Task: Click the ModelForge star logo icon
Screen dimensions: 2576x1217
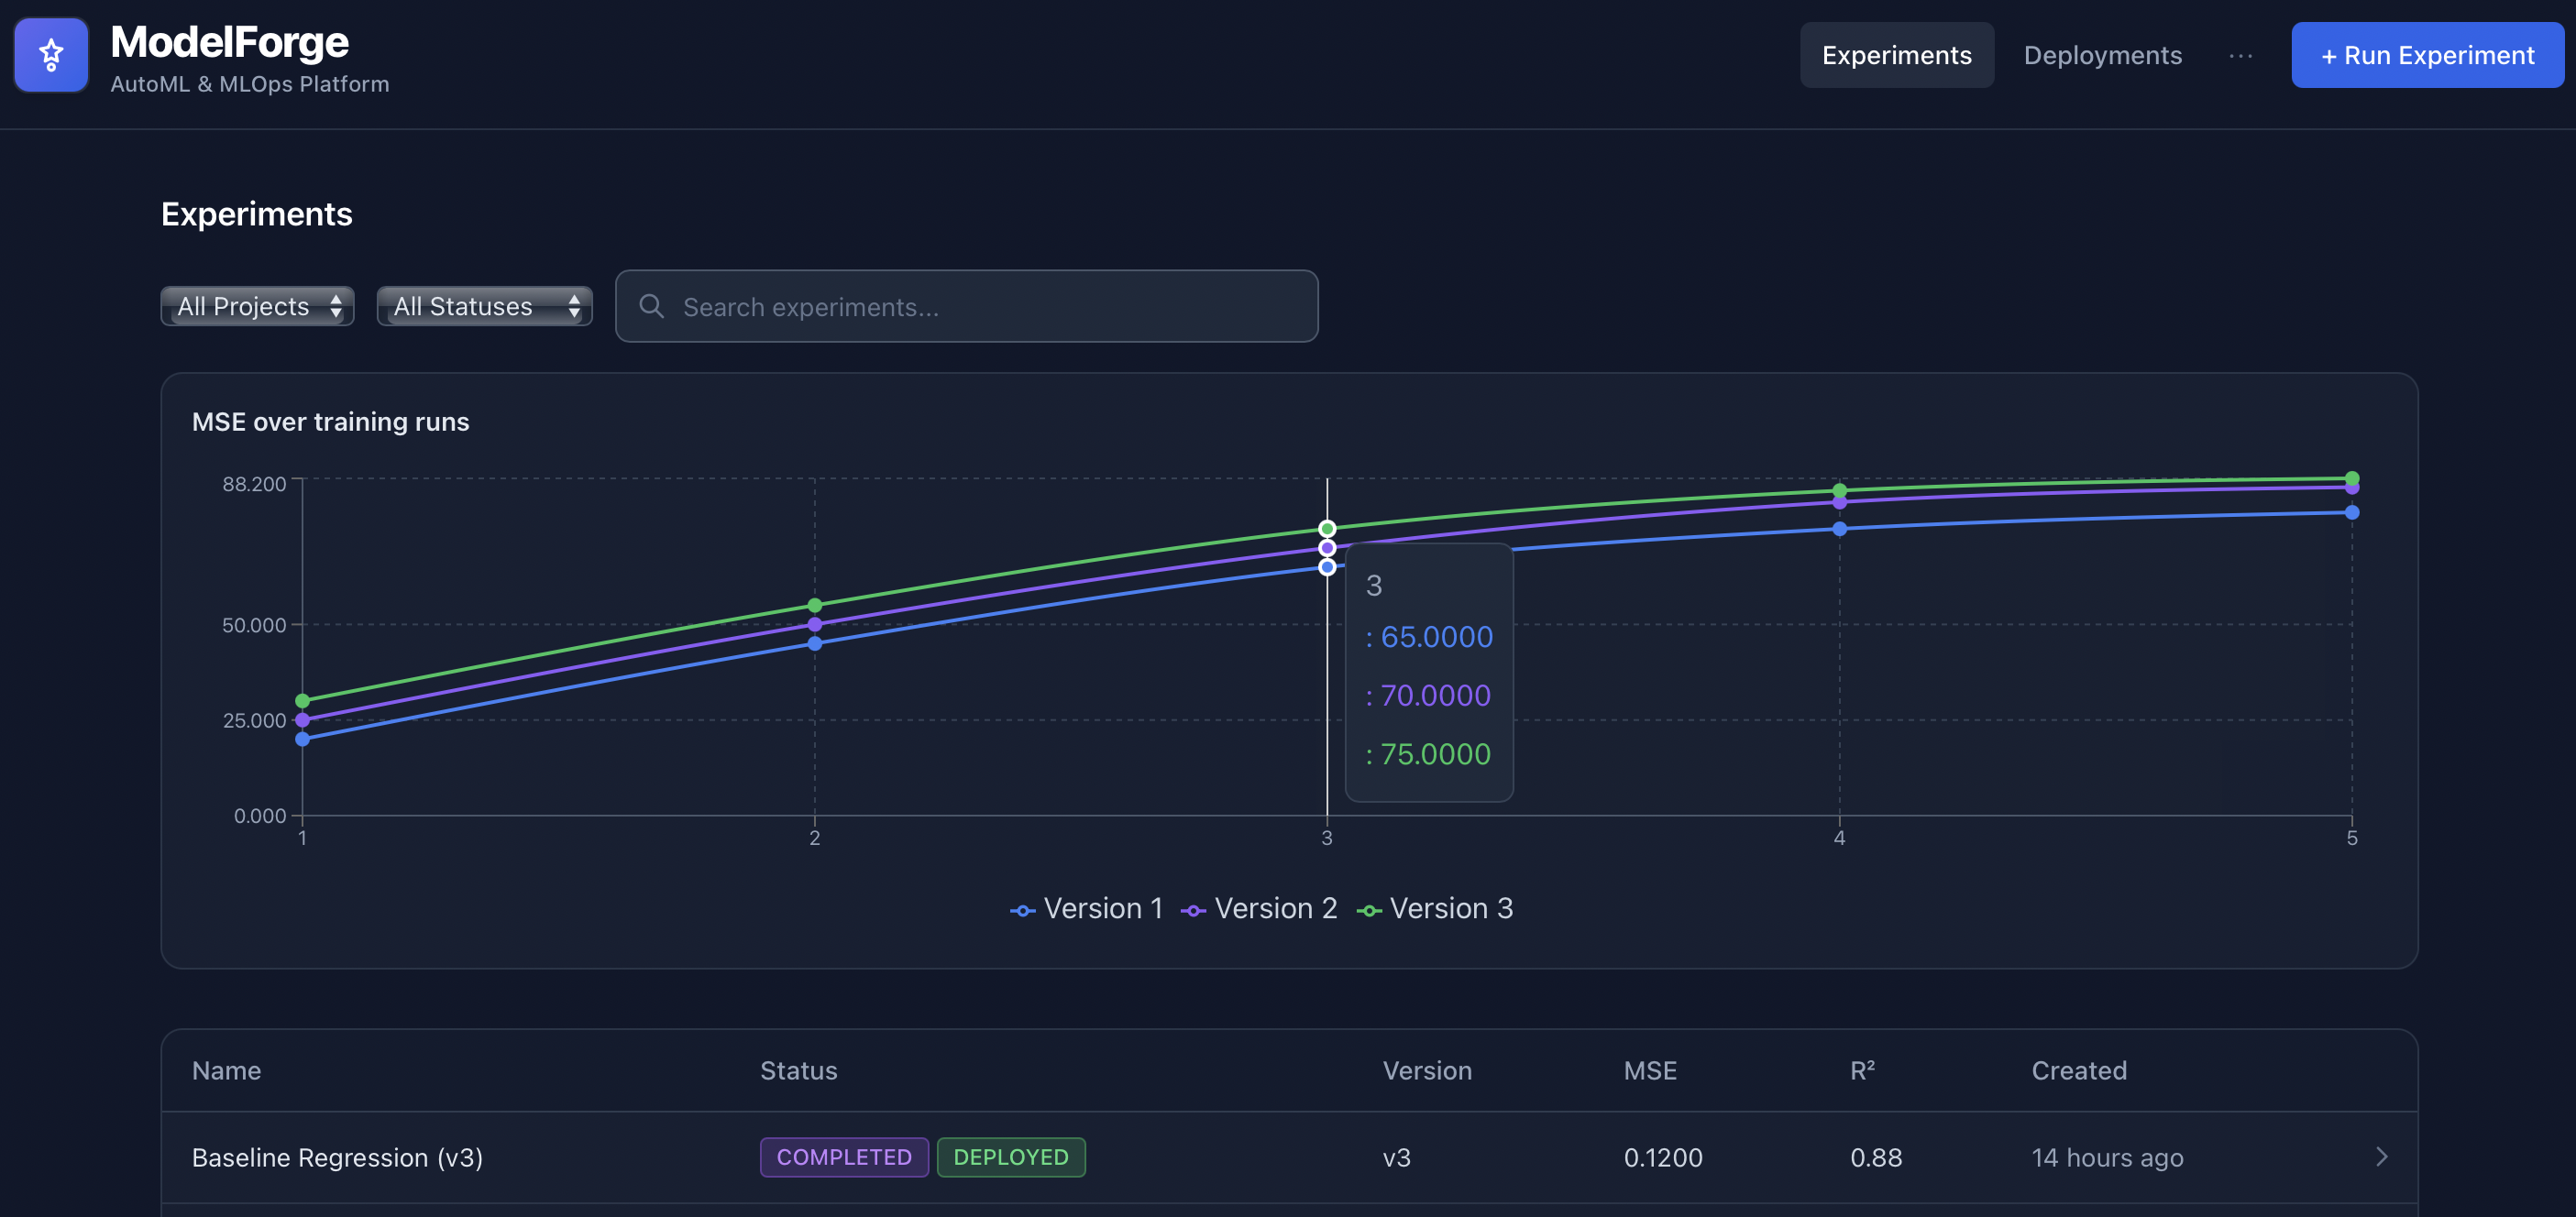Action: pyautogui.click(x=50, y=55)
